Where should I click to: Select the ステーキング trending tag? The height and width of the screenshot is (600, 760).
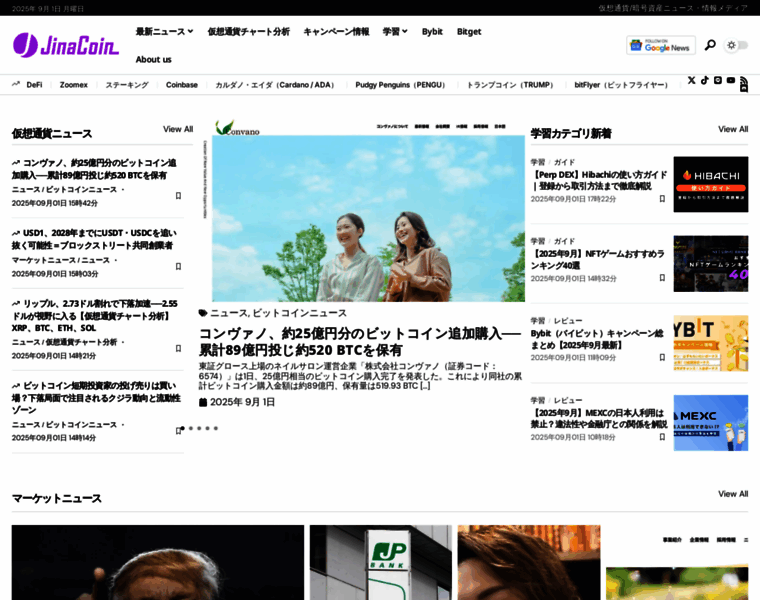point(127,85)
